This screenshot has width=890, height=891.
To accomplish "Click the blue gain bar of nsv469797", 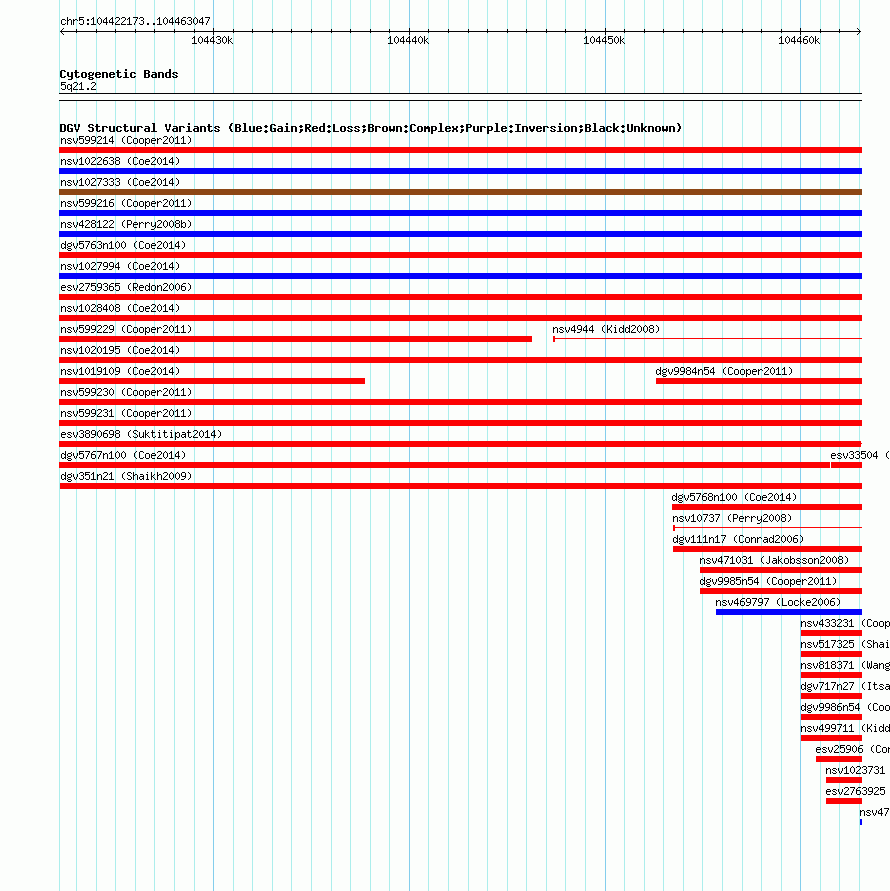I will (x=789, y=613).
